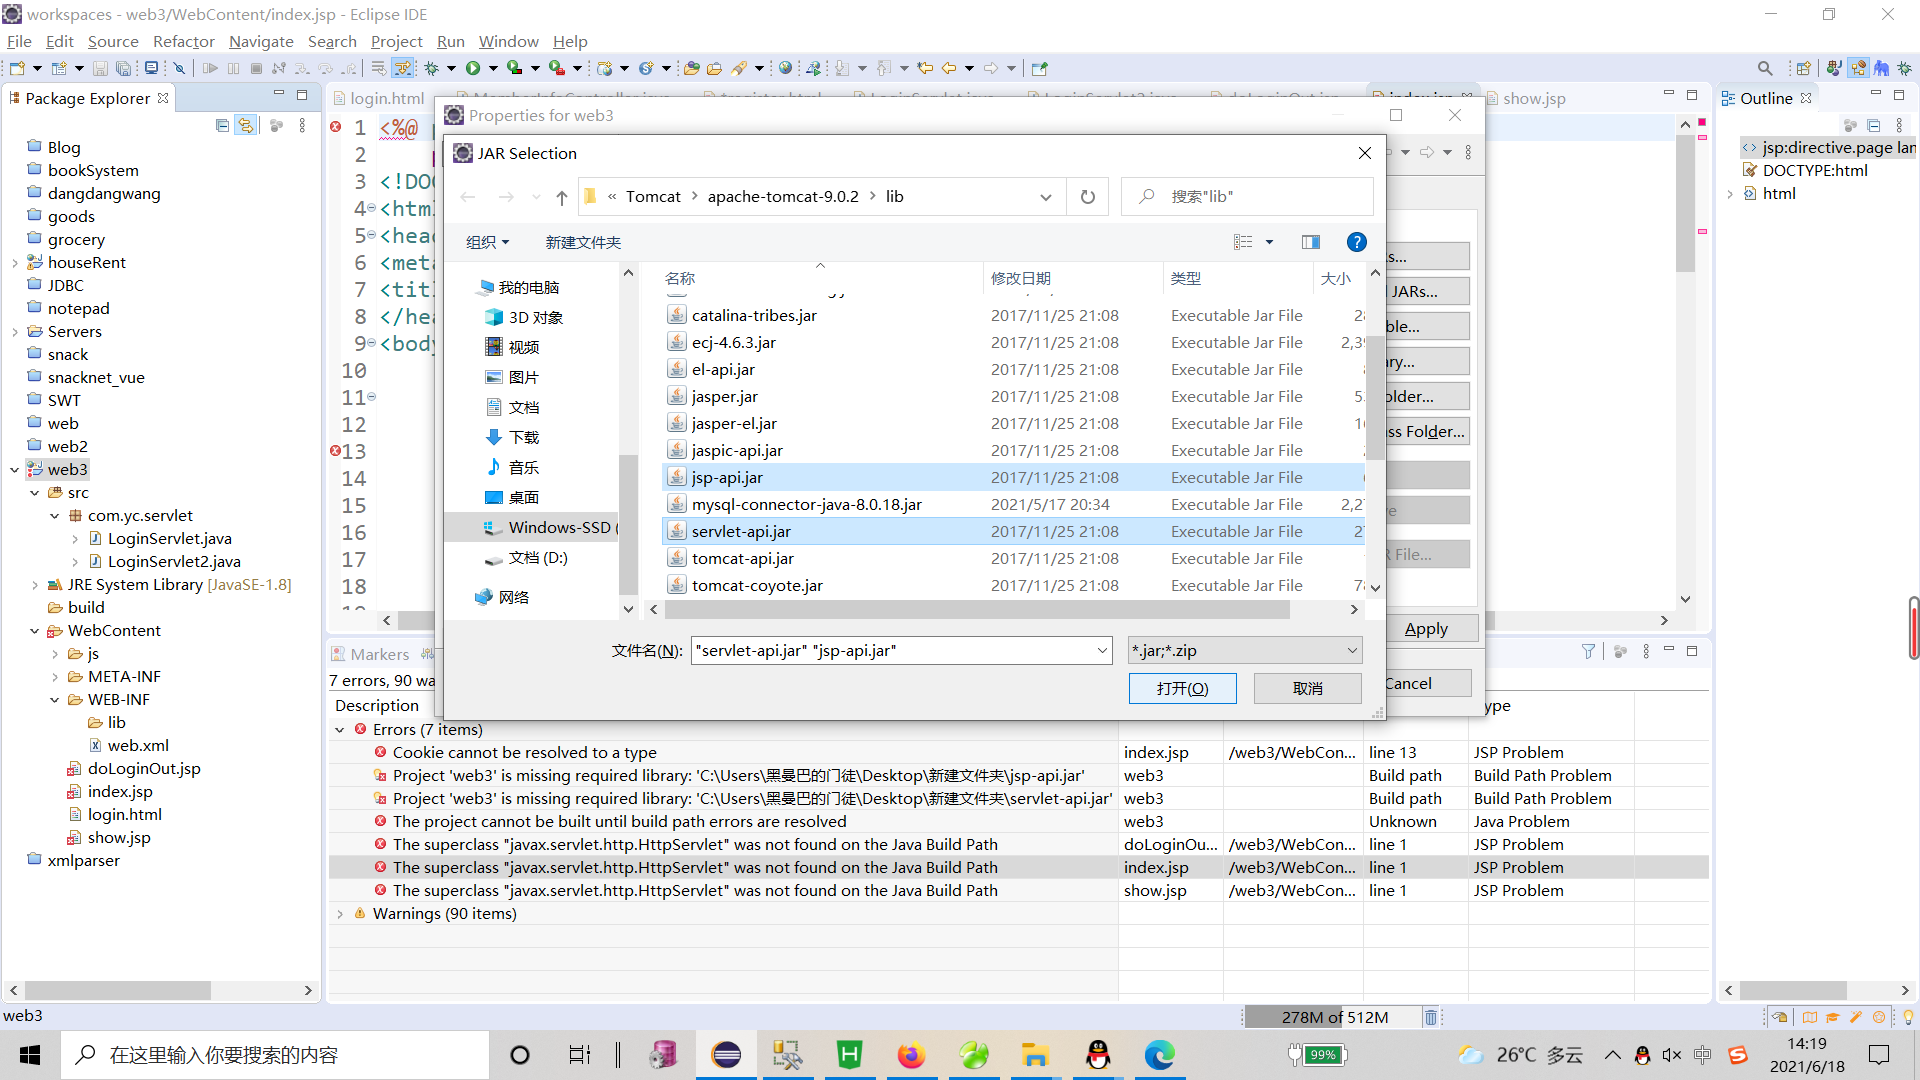The image size is (1920, 1080).
Task: Expand JRE System Library node
Action: [34, 584]
